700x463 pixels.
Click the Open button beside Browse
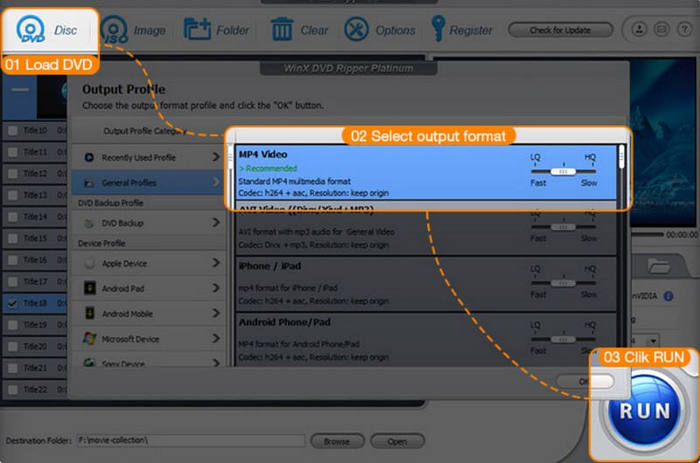397,441
